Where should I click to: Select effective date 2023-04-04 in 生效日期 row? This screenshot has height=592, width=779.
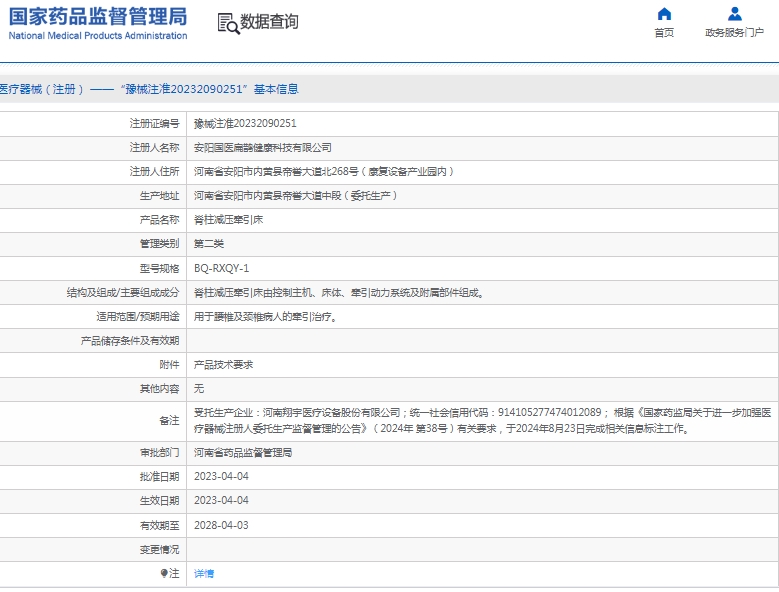pyautogui.click(x=221, y=501)
